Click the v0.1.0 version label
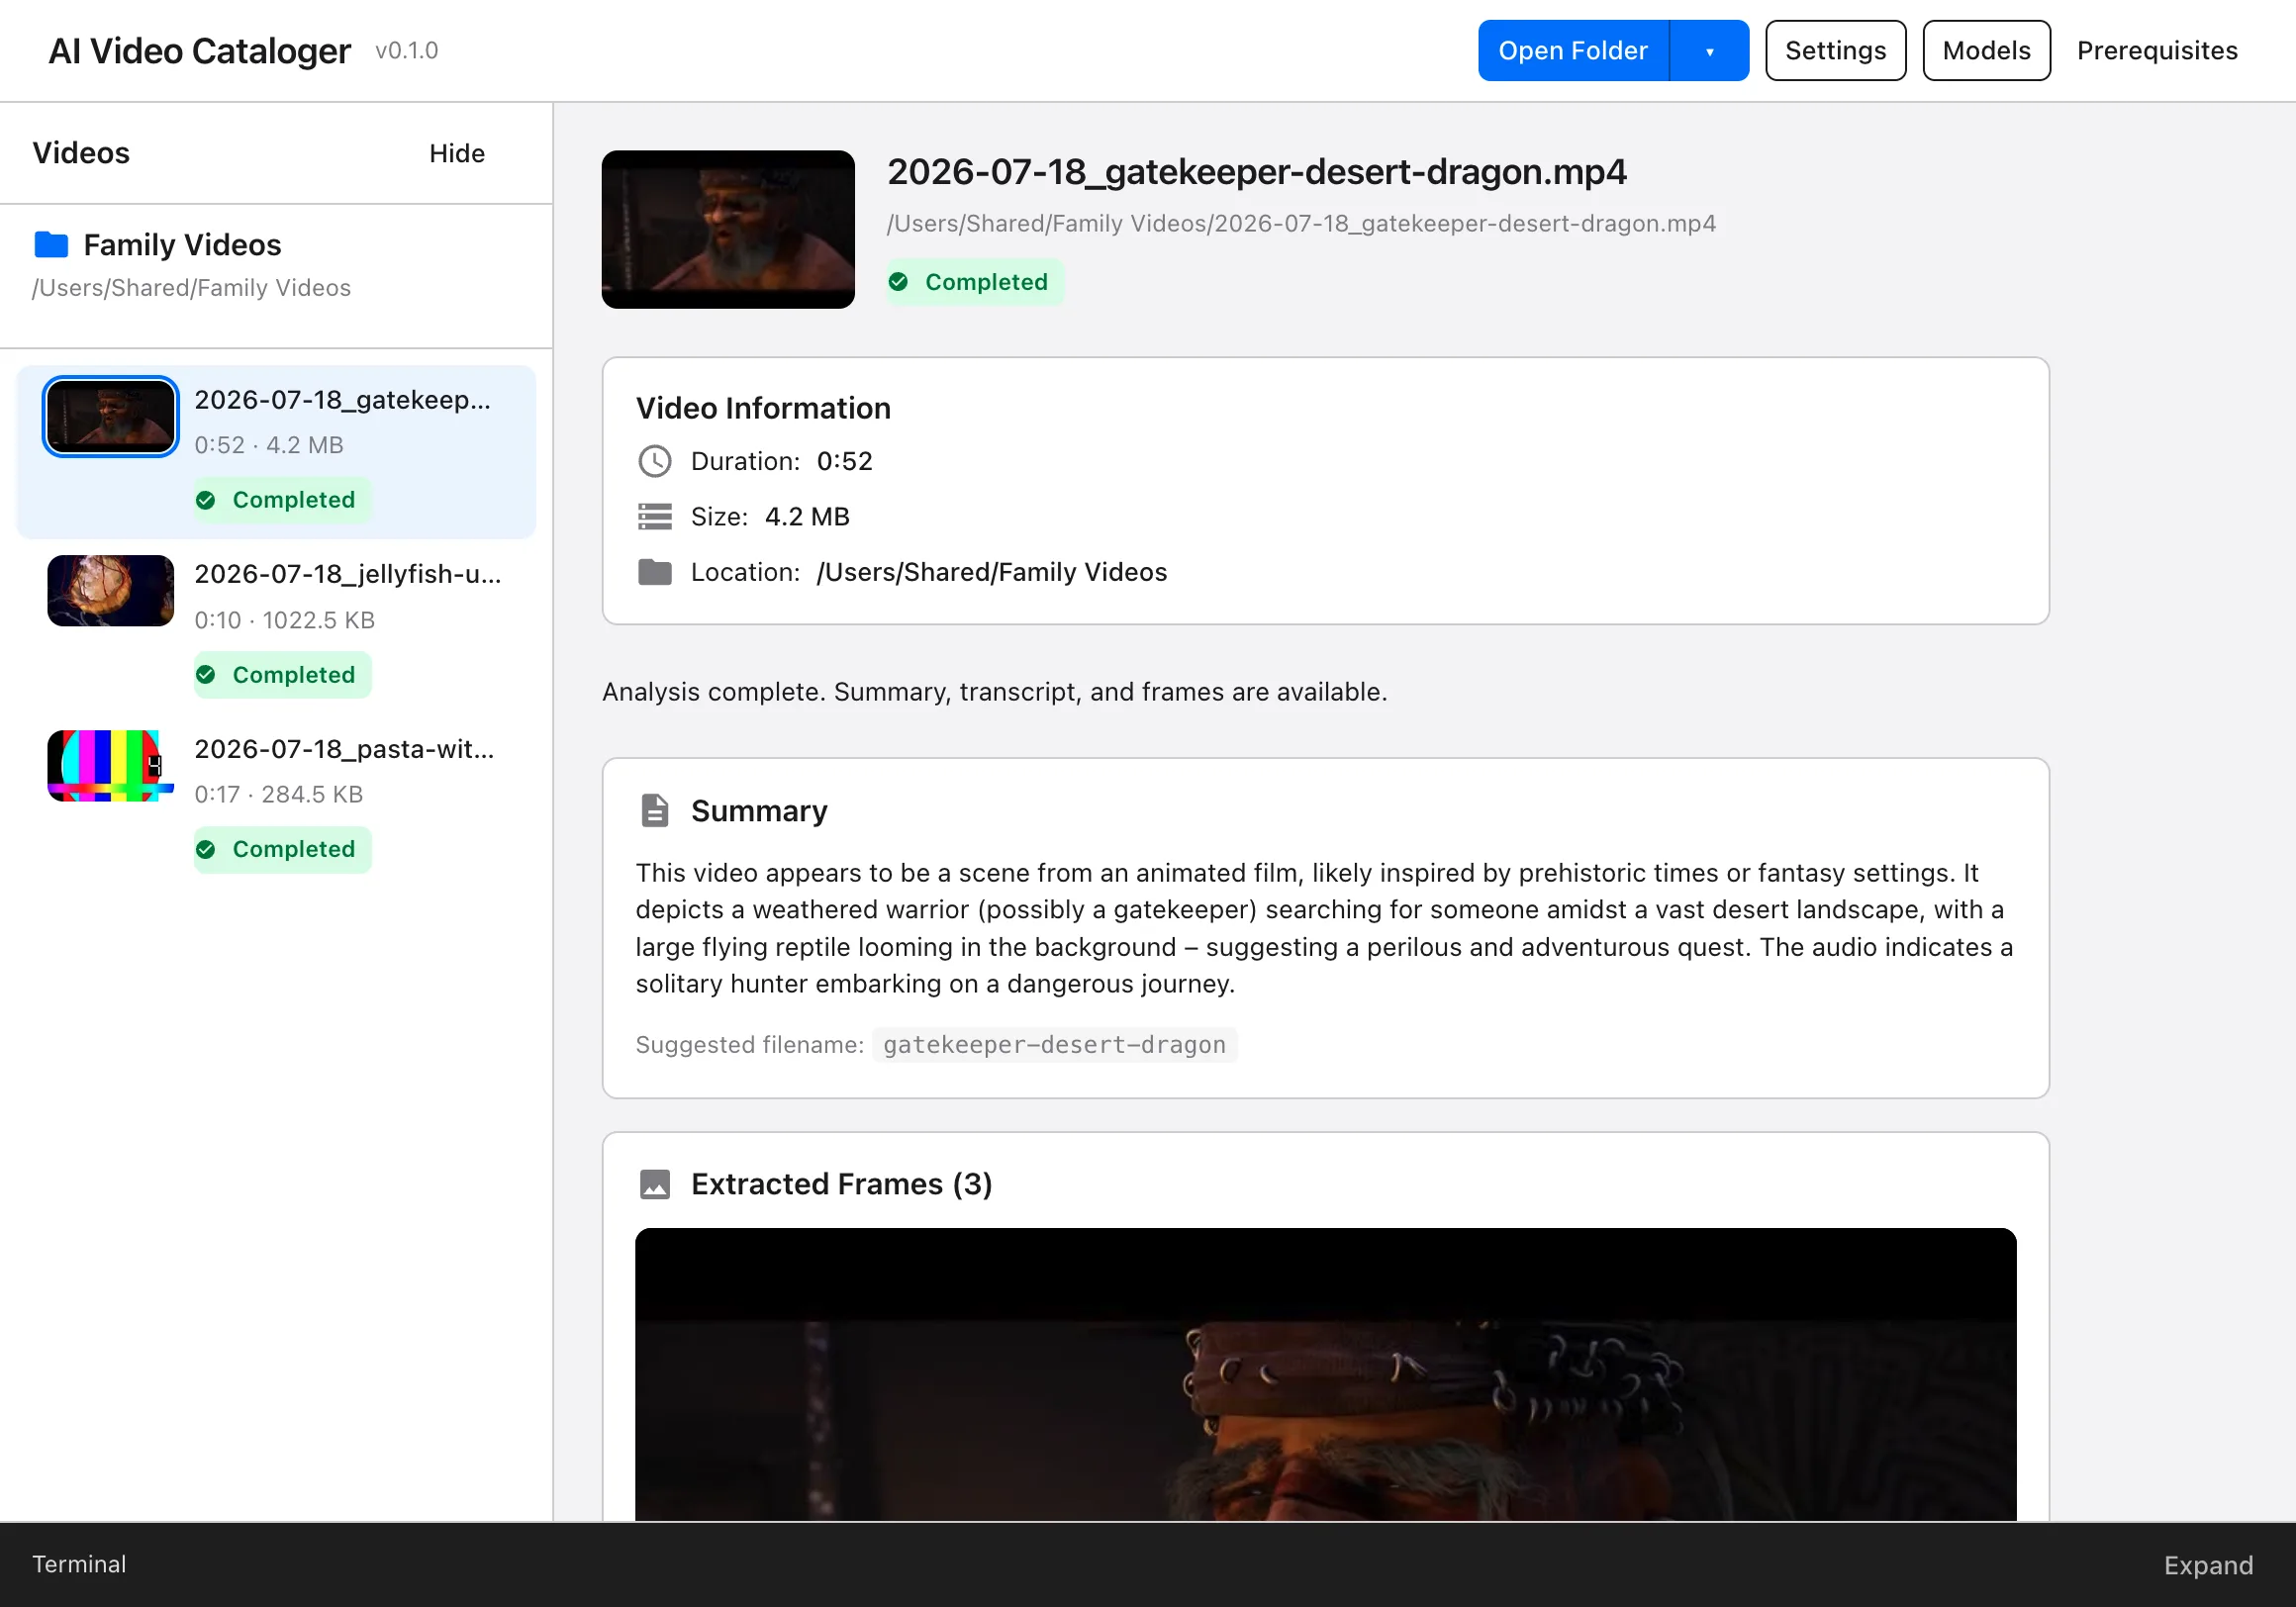This screenshot has height=1607, width=2296. [406, 51]
